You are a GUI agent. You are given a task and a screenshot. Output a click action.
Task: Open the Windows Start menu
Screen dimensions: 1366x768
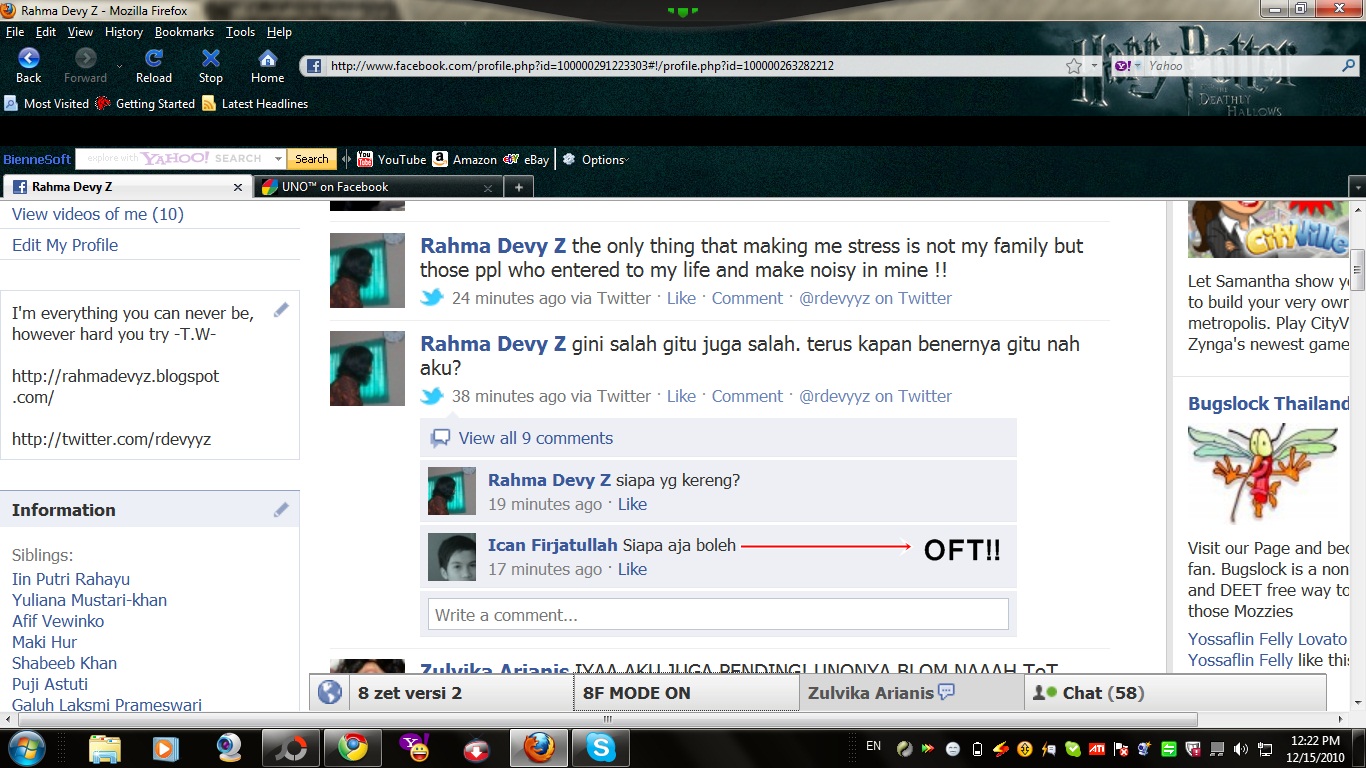tap(26, 747)
